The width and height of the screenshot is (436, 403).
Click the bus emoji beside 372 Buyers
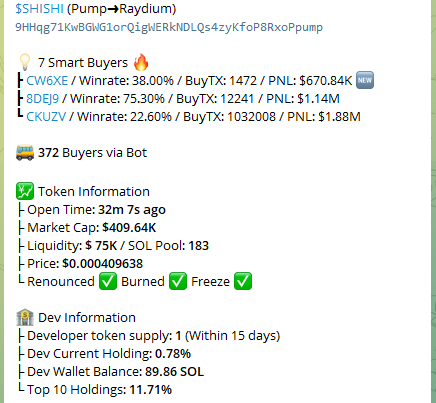tap(25, 153)
